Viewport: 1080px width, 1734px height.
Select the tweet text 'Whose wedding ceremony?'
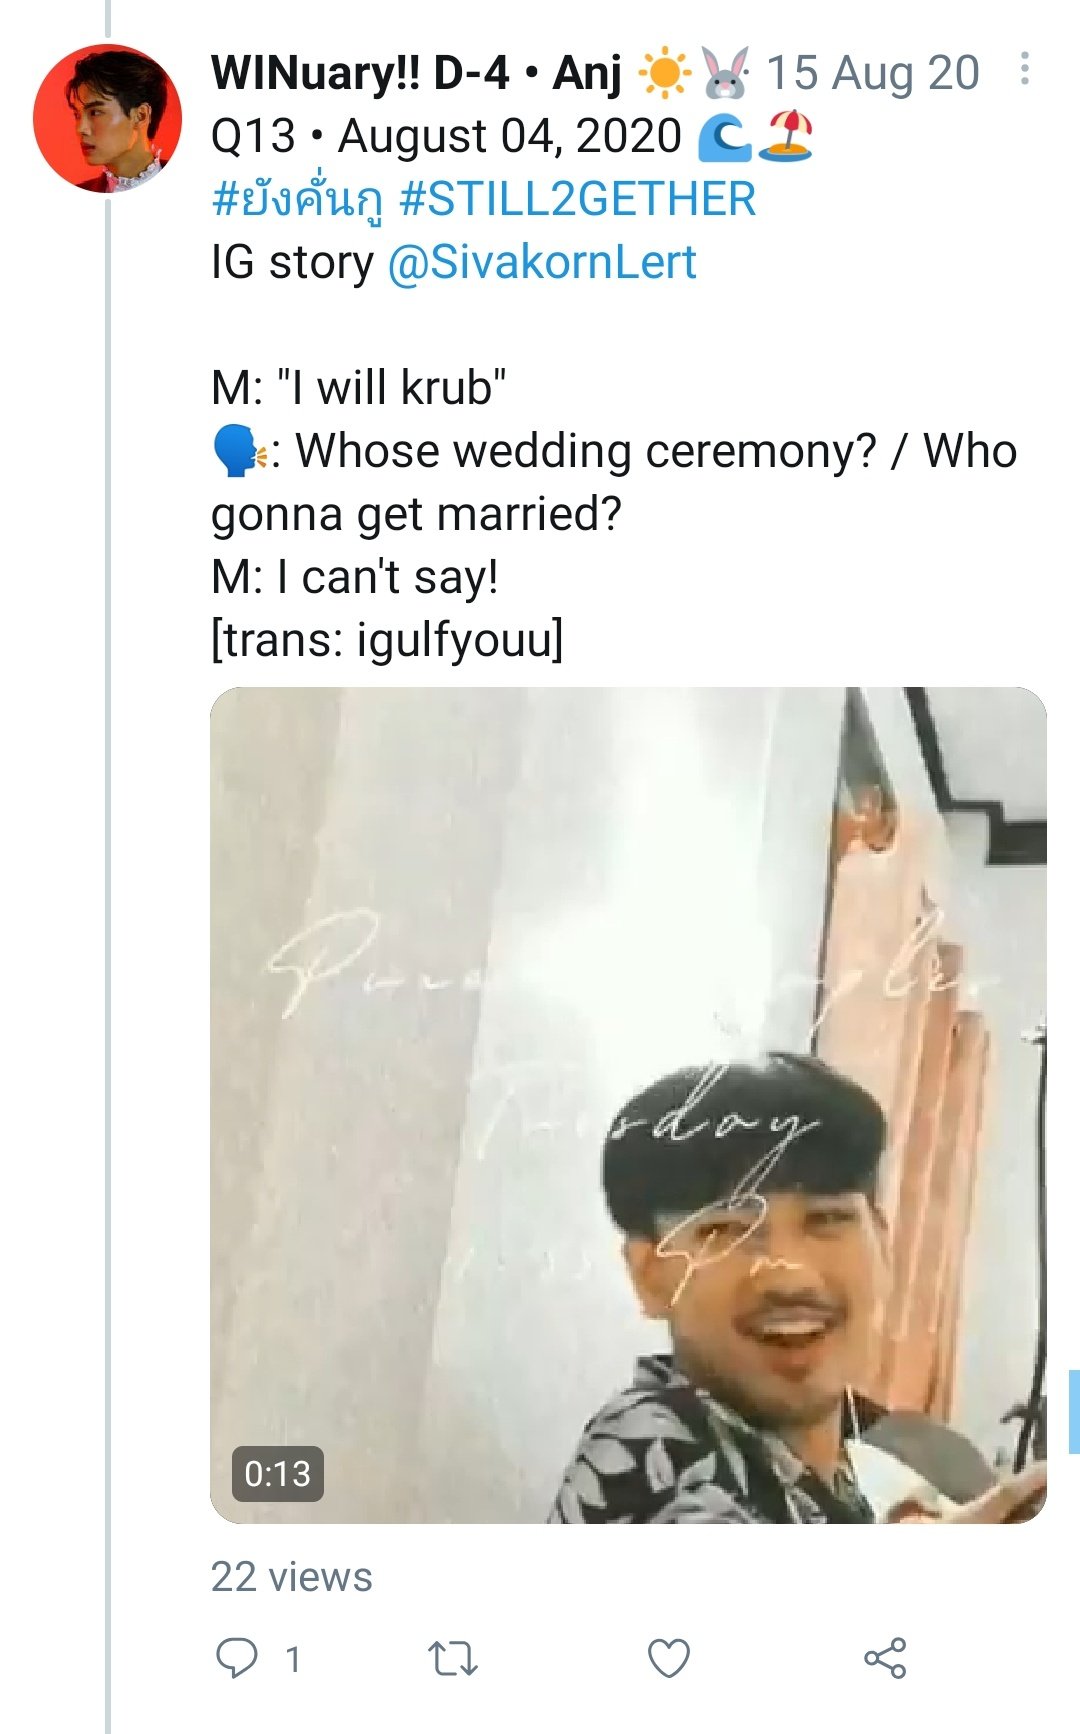tap(586, 451)
